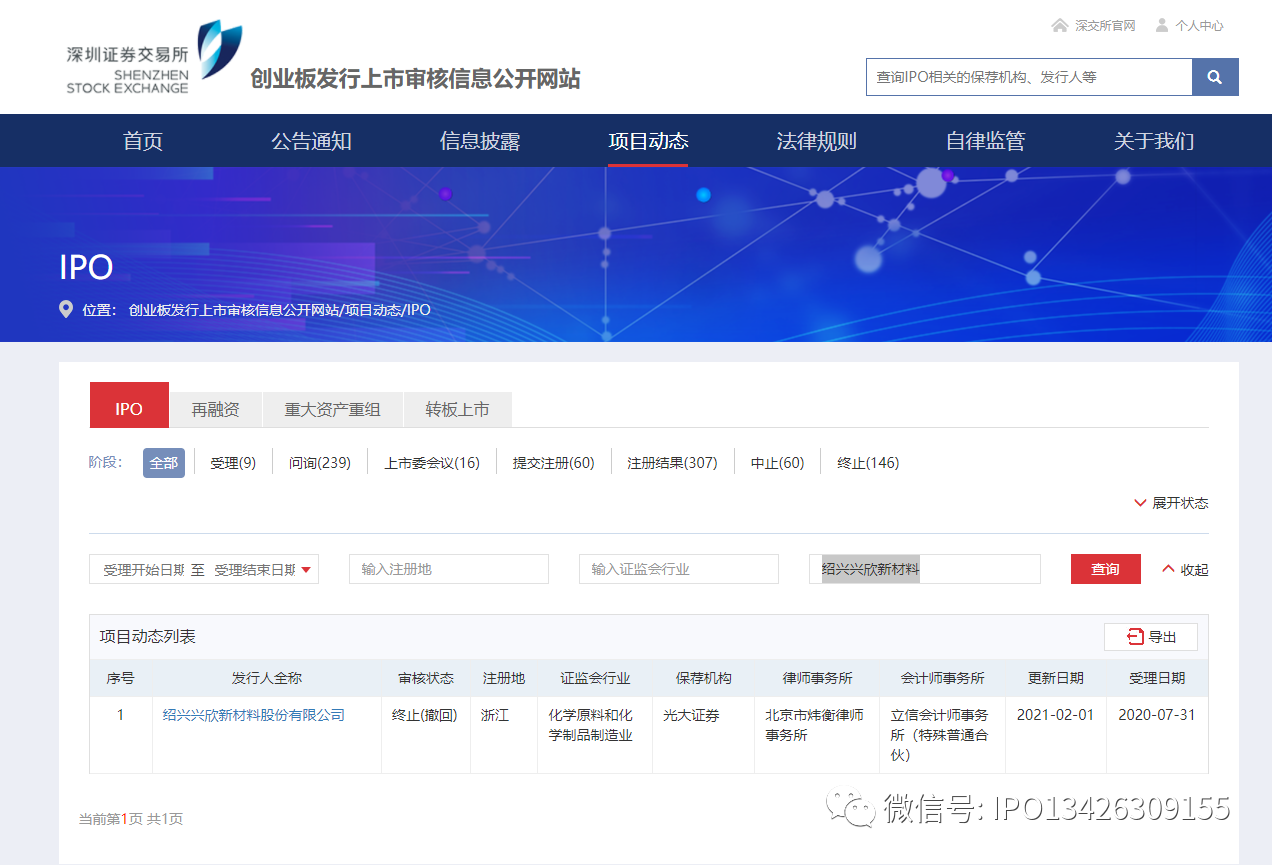The image size is (1272, 865).
Task: Switch to 重大资产重组 tab
Action: pyautogui.click(x=333, y=410)
